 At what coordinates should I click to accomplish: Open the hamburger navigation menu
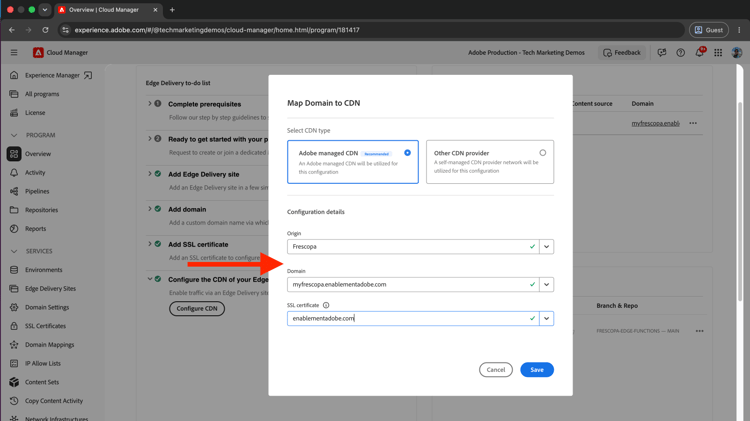click(14, 53)
